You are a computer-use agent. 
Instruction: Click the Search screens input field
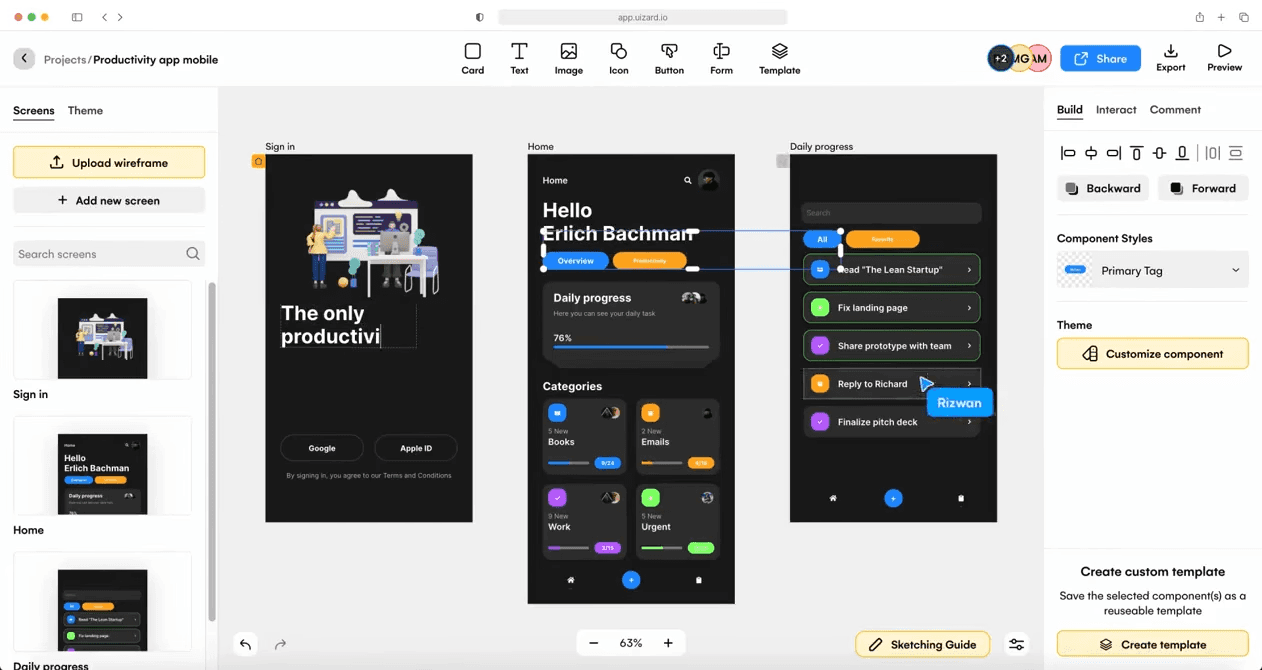(x=109, y=254)
